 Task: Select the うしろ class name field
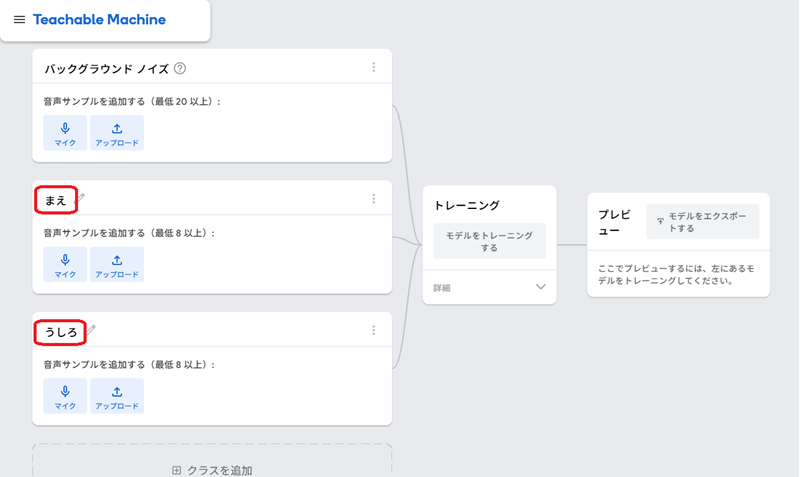pyautogui.click(x=61, y=332)
